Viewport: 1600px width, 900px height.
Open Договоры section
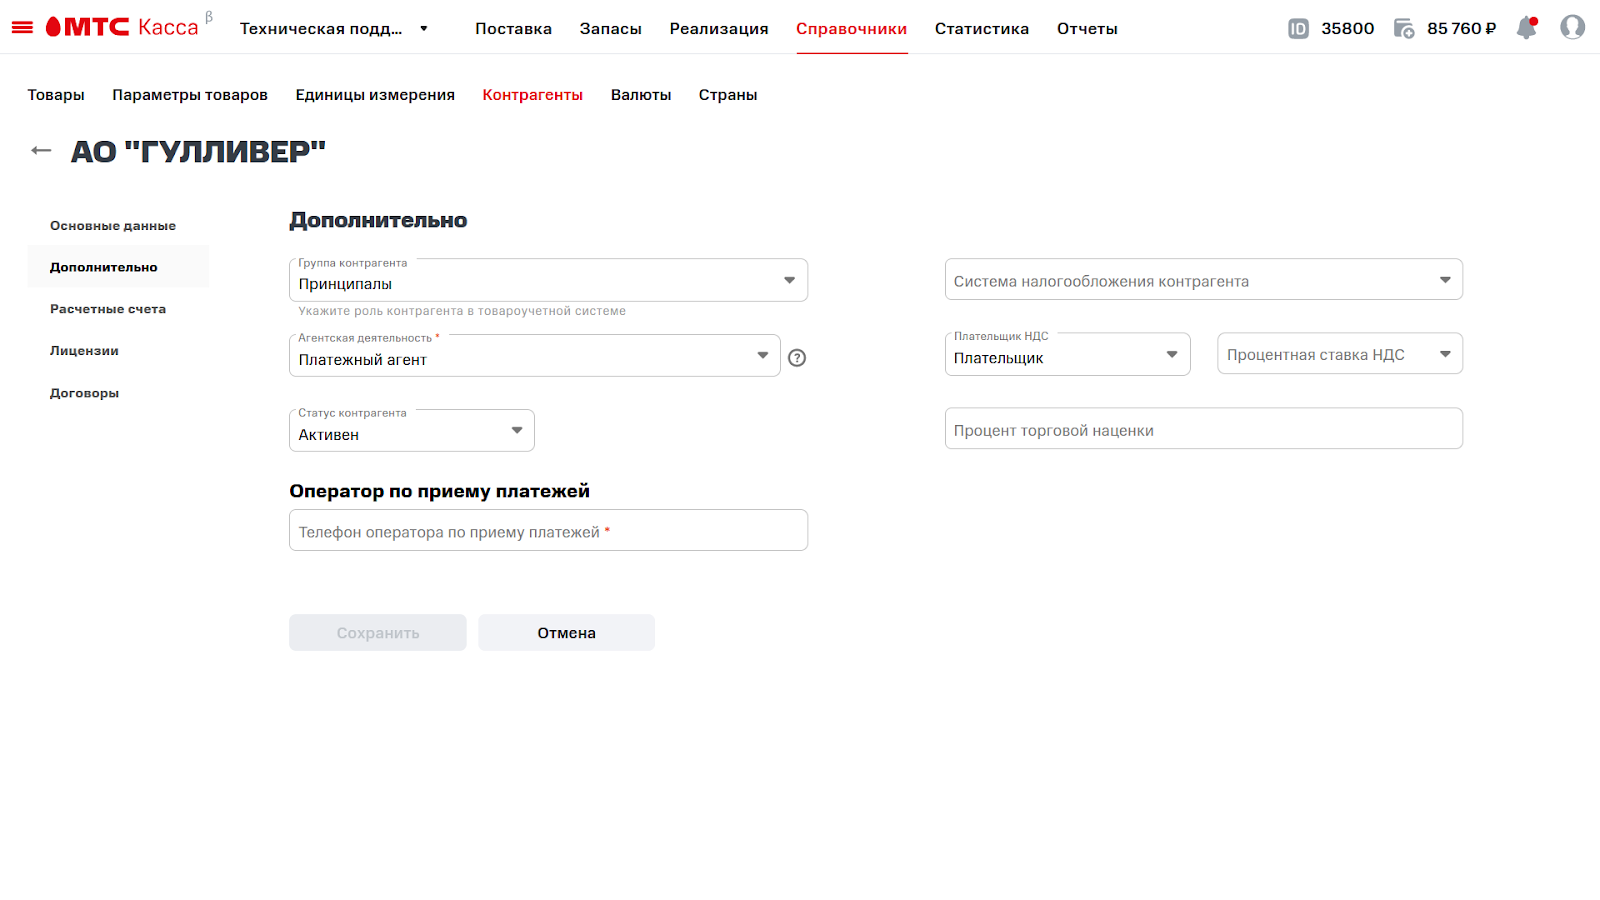tap(84, 393)
